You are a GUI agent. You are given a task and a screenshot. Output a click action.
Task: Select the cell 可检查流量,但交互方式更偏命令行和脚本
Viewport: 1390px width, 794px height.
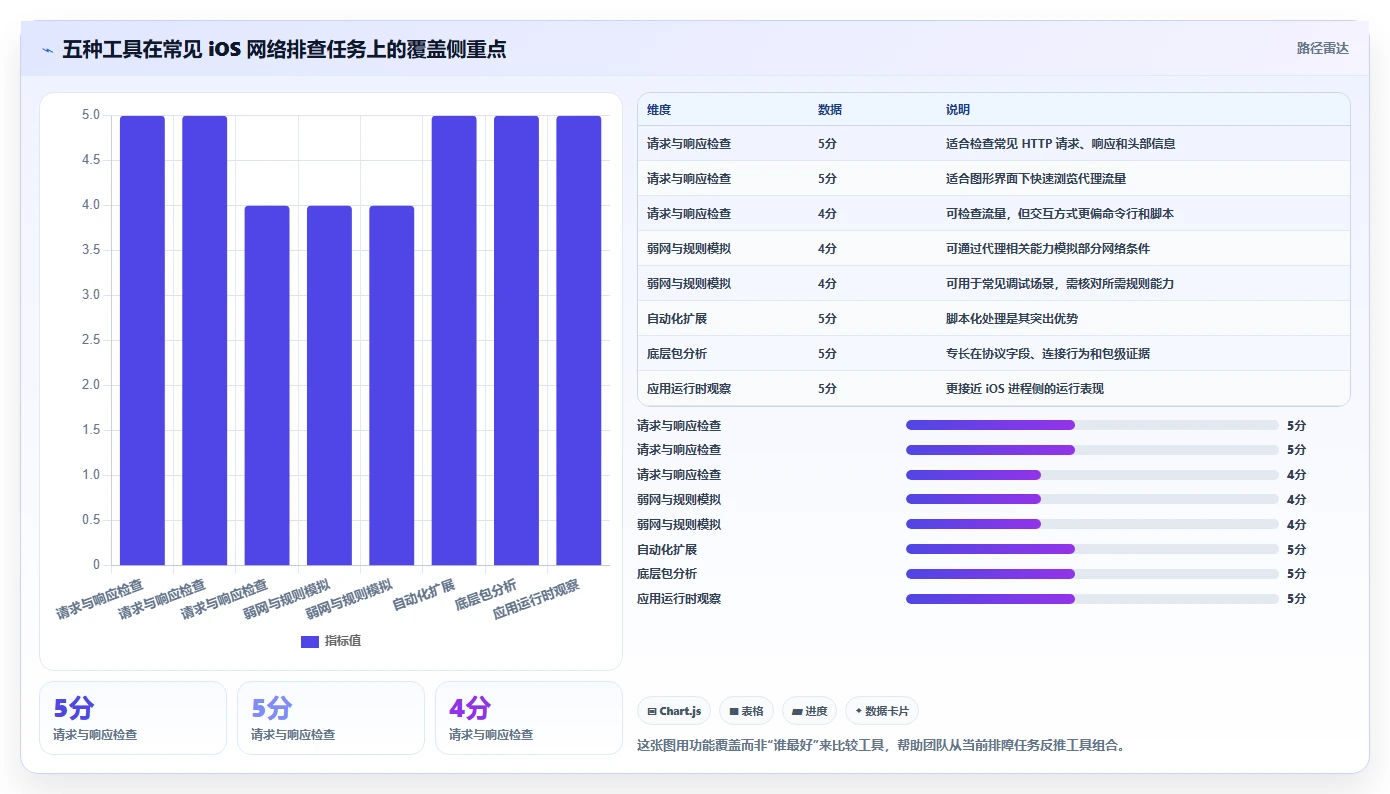tap(1060, 214)
